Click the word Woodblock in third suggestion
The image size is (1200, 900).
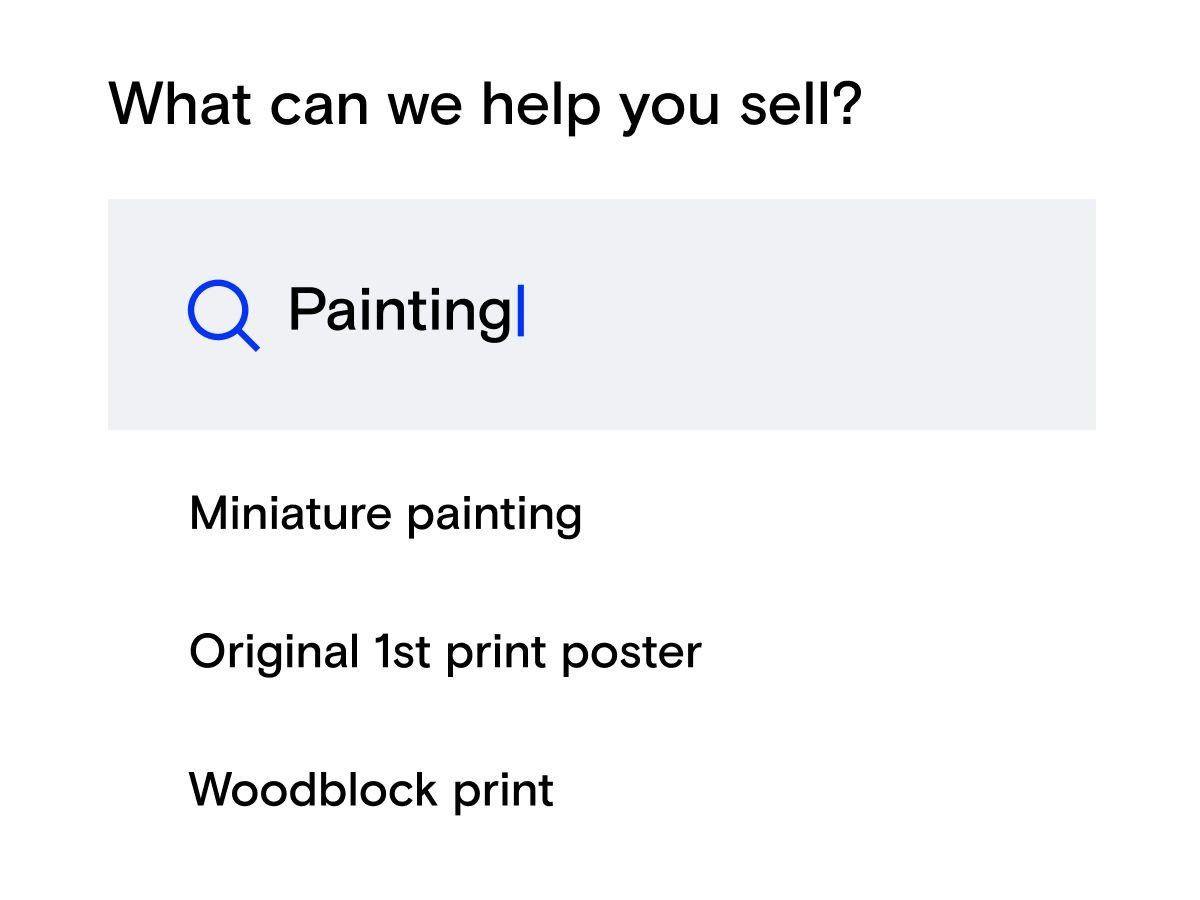[x=313, y=790]
